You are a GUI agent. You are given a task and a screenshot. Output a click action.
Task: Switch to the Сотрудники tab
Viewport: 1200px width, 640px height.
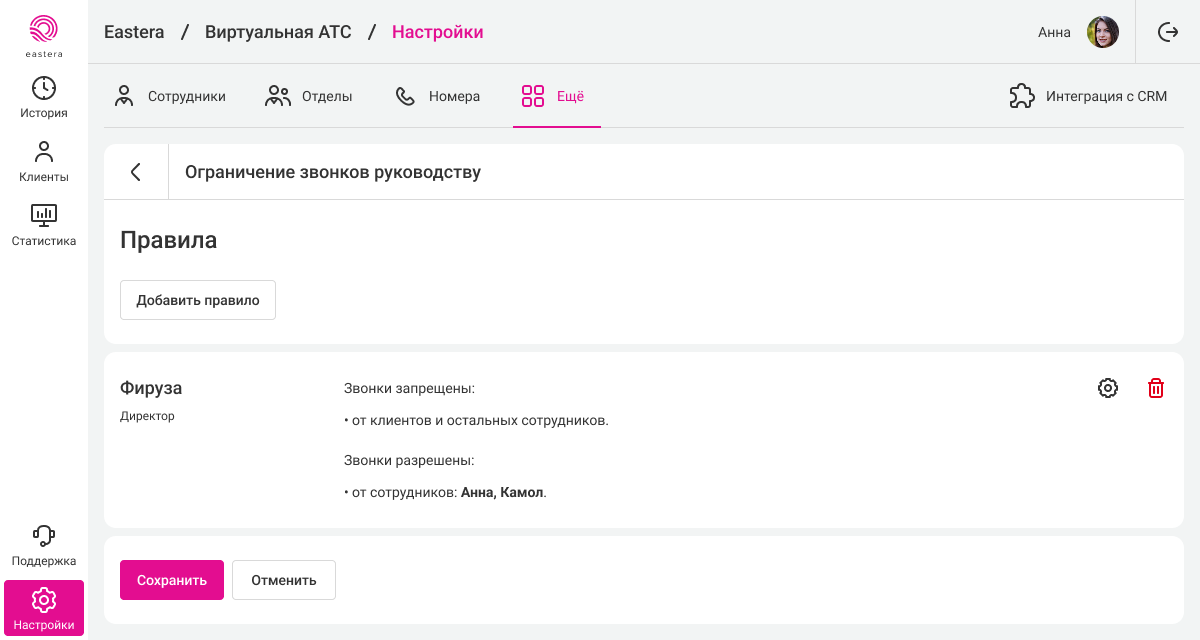(x=170, y=97)
